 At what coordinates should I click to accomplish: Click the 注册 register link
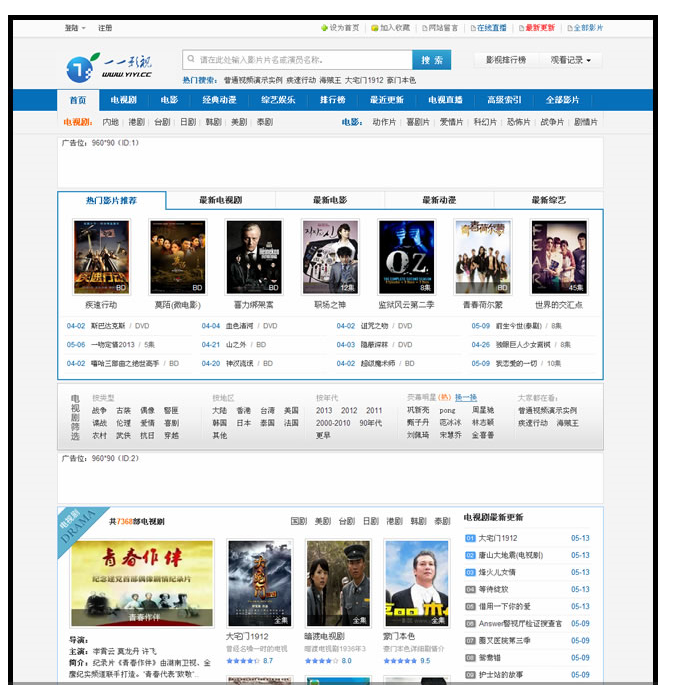pyautogui.click(x=105, y=28)
